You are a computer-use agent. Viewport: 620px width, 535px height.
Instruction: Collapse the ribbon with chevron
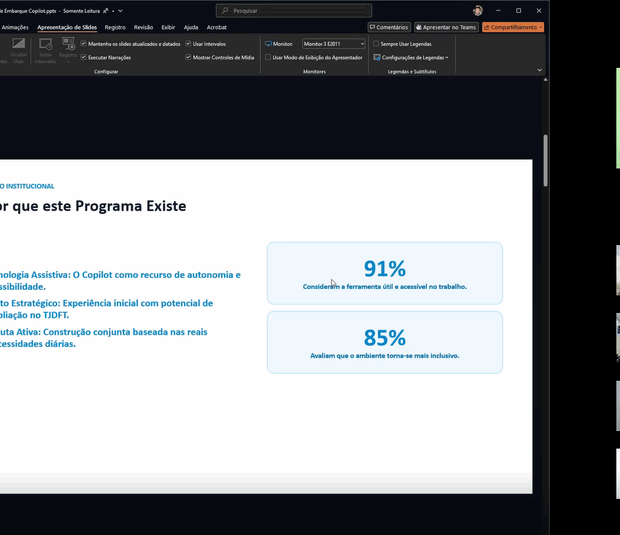pyautogui.click(x=539, y=70)
